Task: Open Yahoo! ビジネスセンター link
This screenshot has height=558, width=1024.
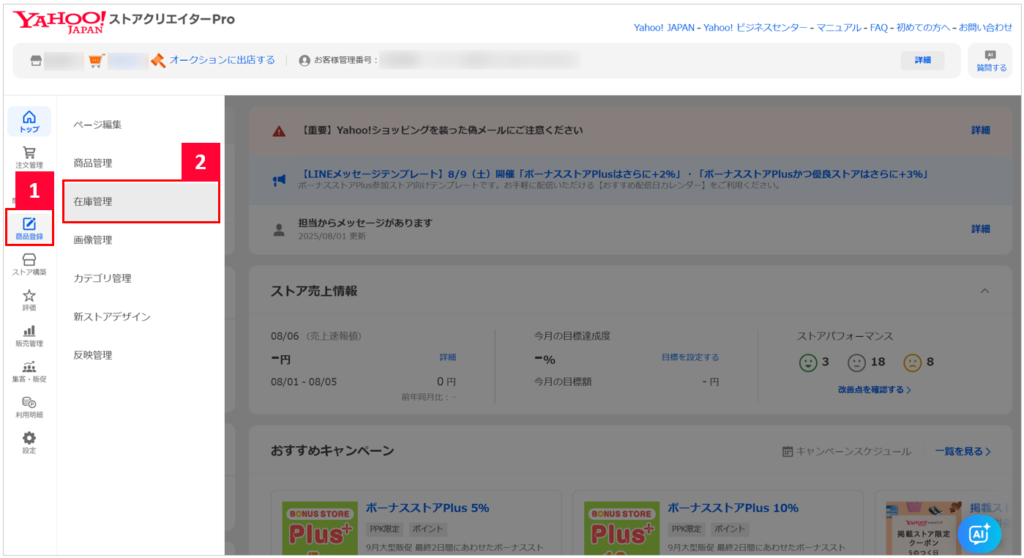Action: click(755, 27)
